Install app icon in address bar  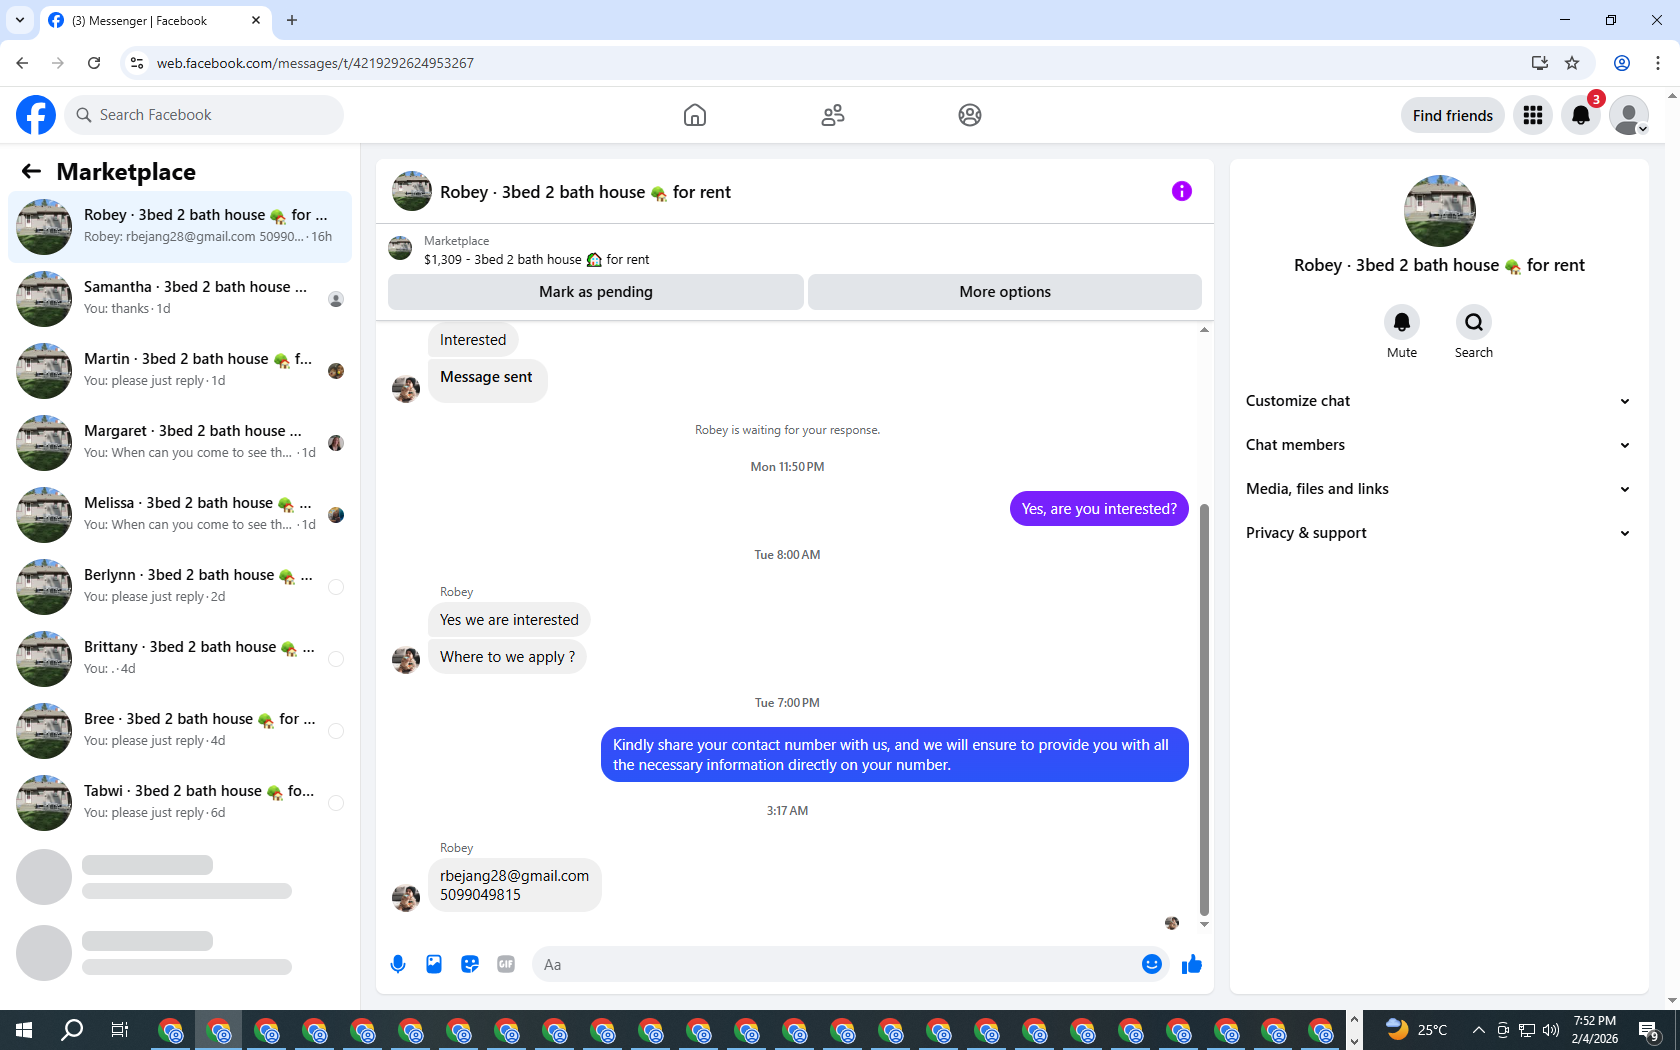1540,63
